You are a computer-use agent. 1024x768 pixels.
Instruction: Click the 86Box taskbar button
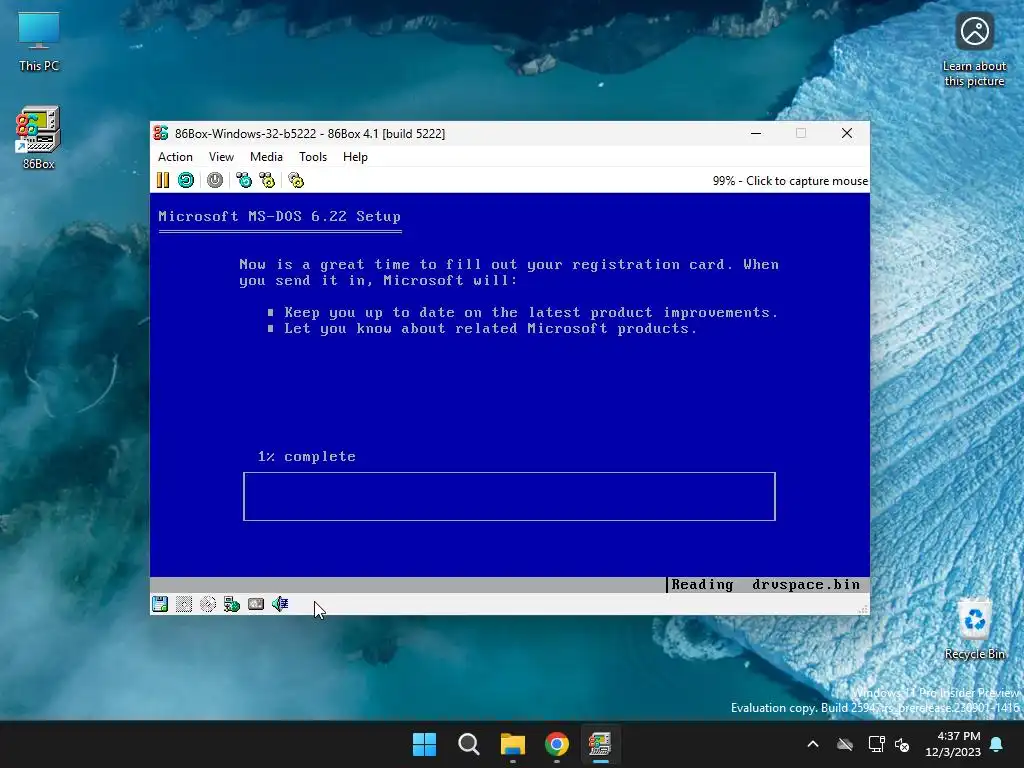601,744
